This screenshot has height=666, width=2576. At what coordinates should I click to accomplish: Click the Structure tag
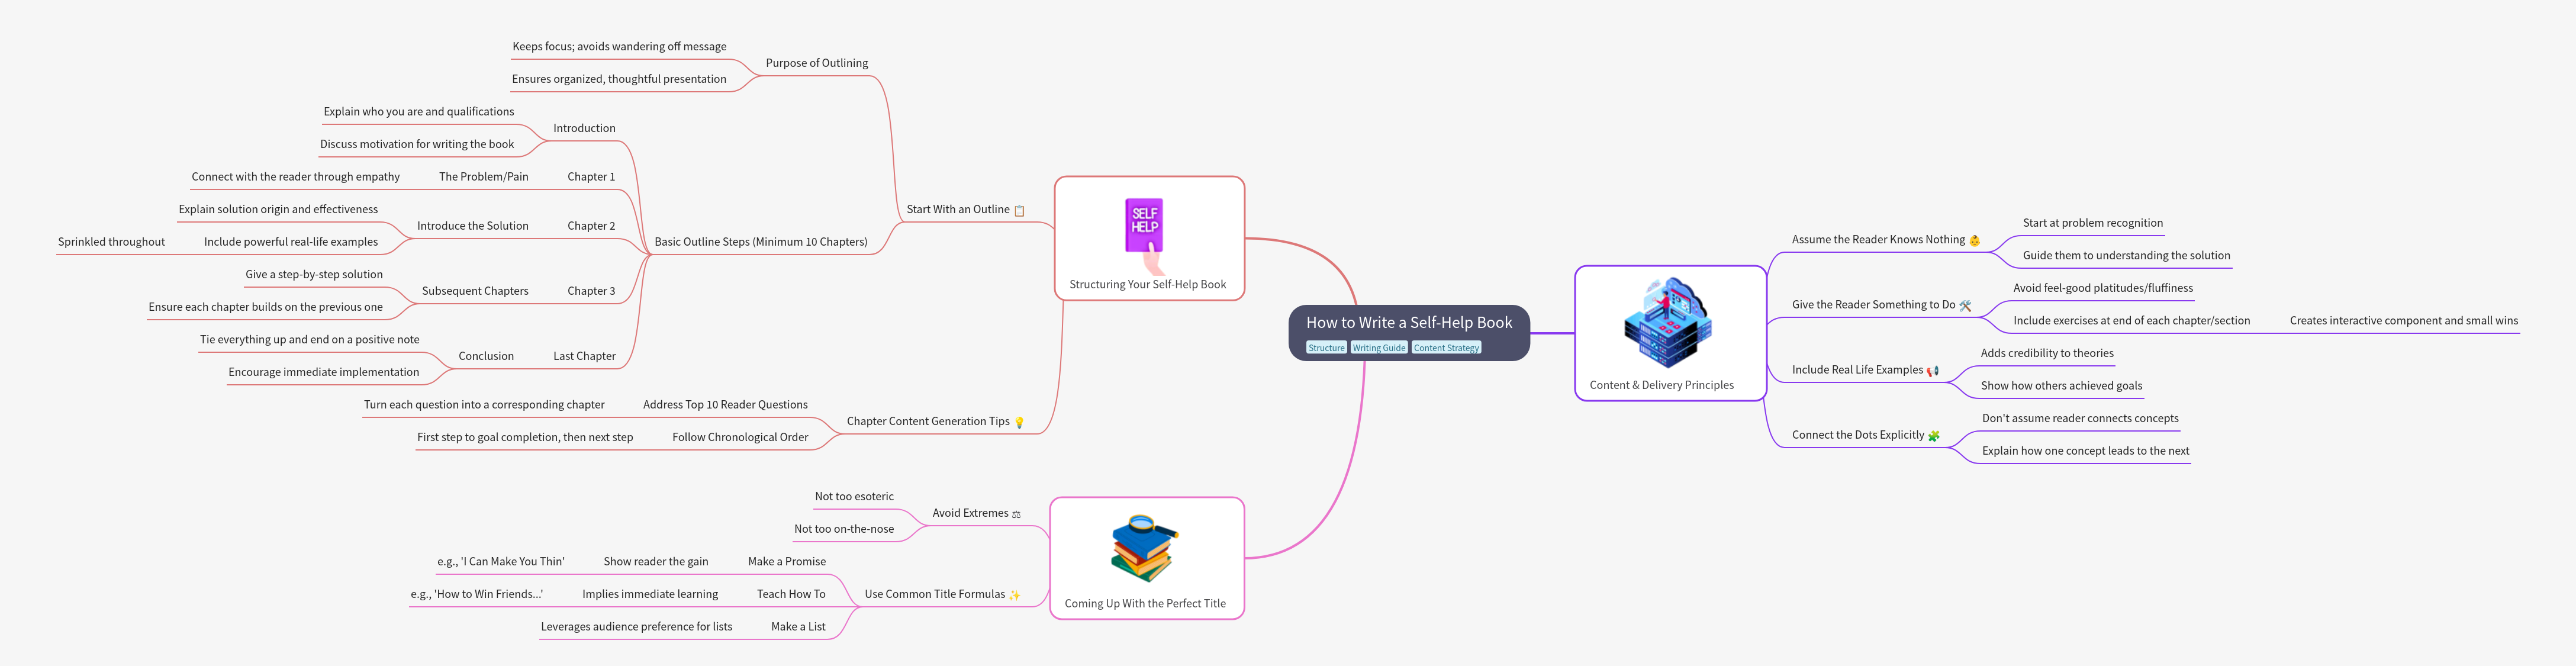click(x=1326, y=348)
